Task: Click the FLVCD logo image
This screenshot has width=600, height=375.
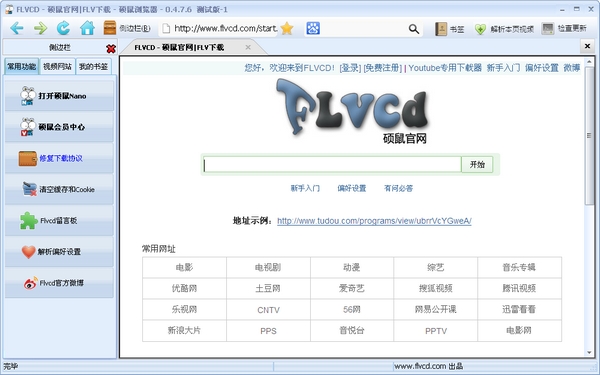Action: [x=352, y=111]
